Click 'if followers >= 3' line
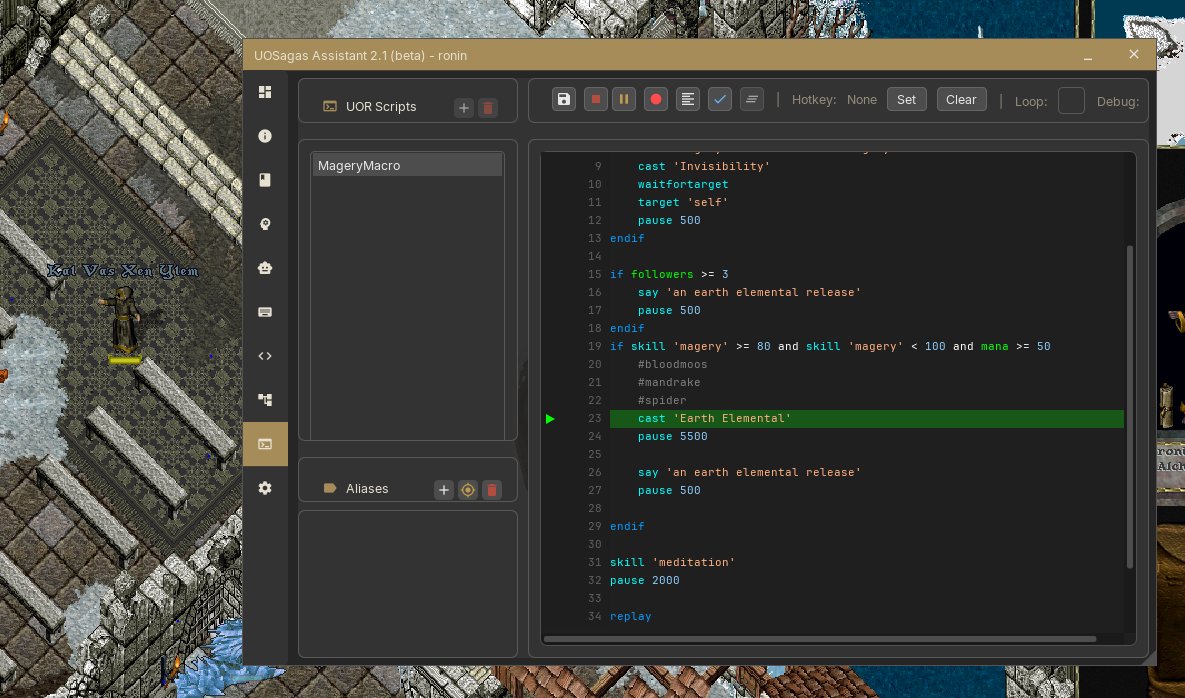1185x698 pixels. coord(669,274)
